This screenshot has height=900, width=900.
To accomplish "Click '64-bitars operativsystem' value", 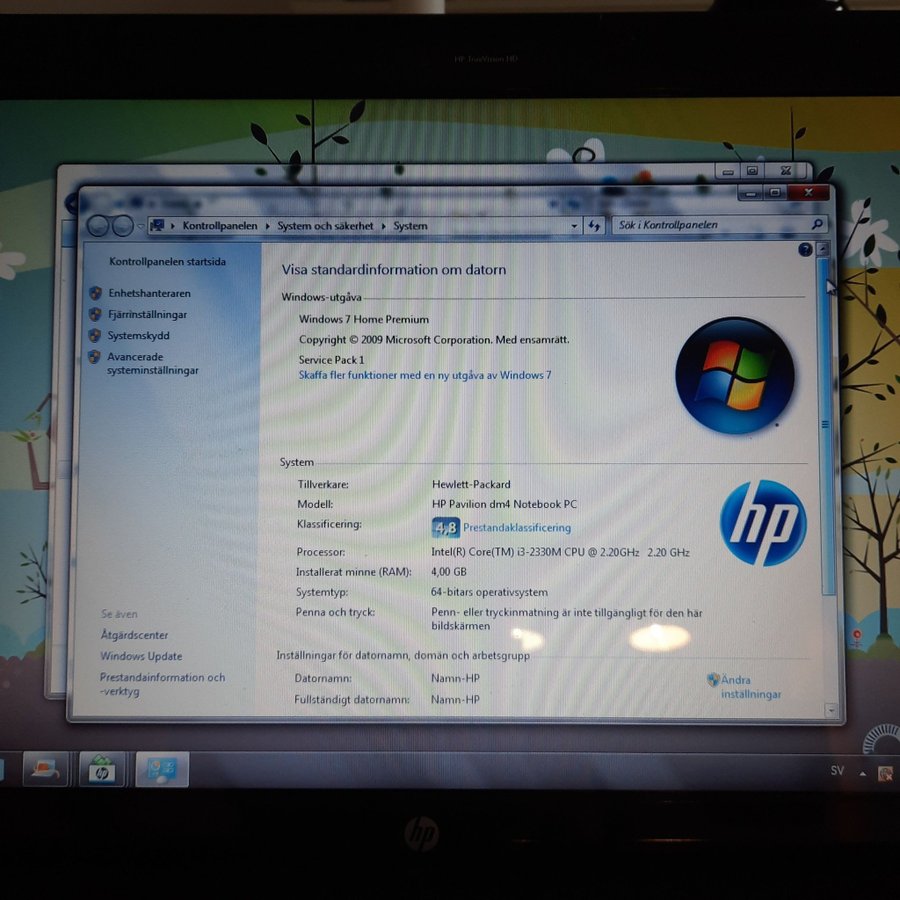I will tap(489, 592).
